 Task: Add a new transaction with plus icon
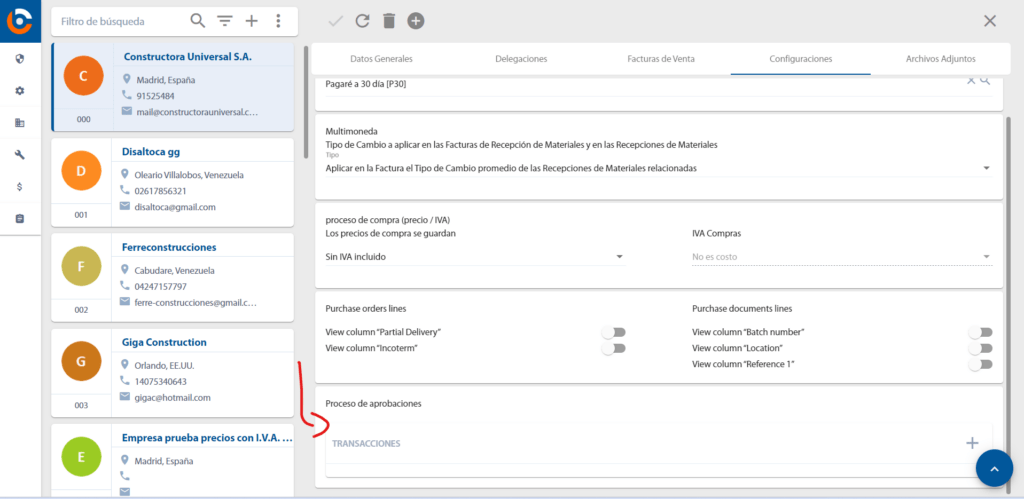(x=971, y=442)
